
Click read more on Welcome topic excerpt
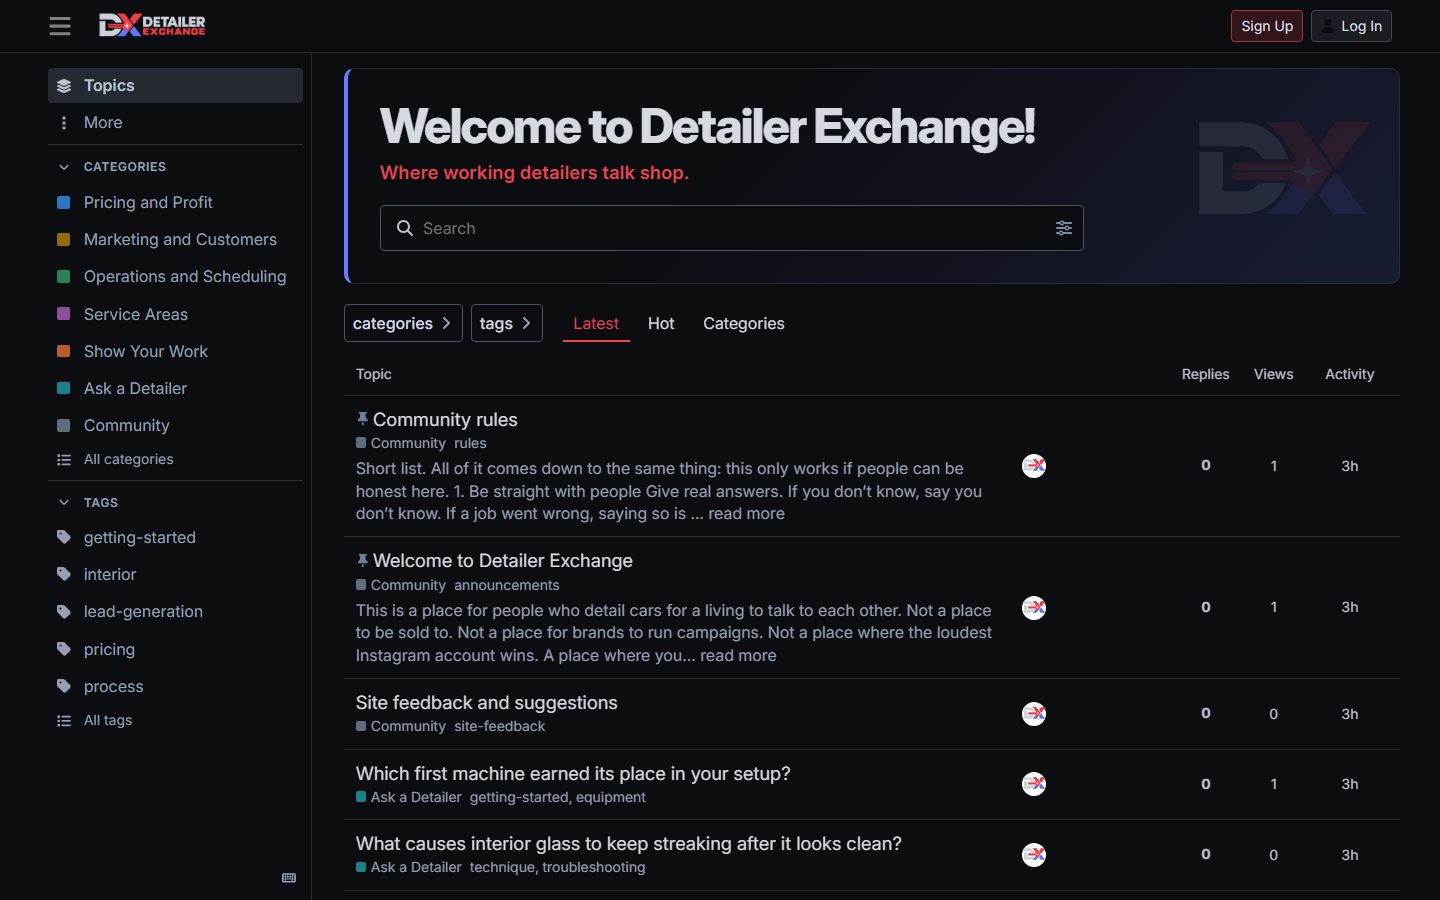click(738, 656)
